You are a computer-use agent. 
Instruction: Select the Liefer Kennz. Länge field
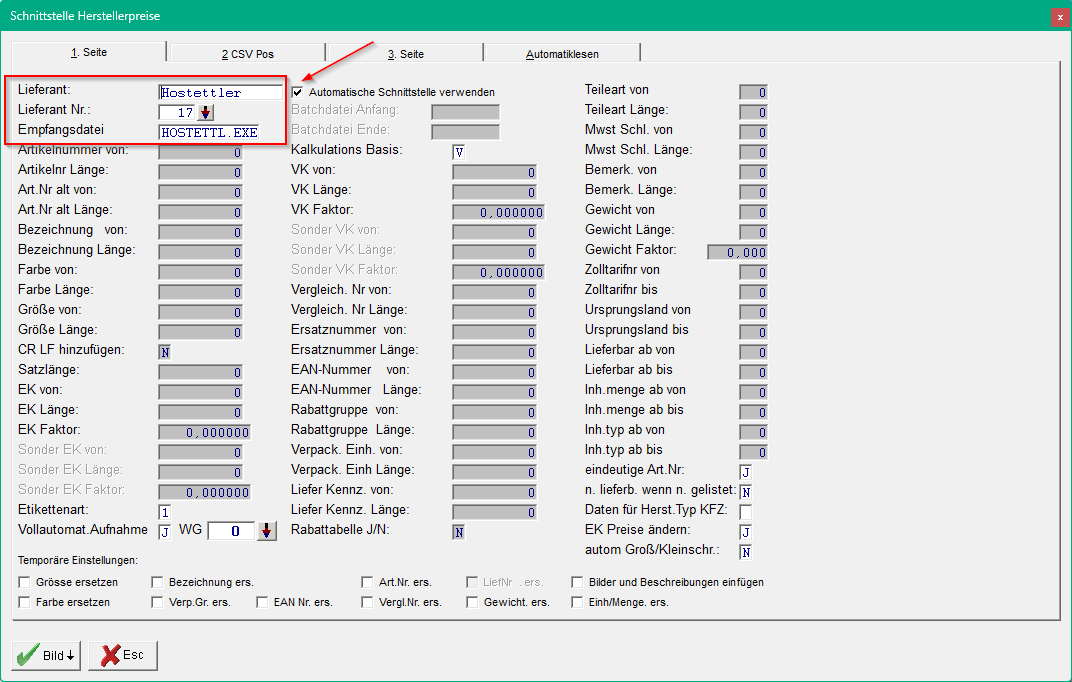coord(494,513)
